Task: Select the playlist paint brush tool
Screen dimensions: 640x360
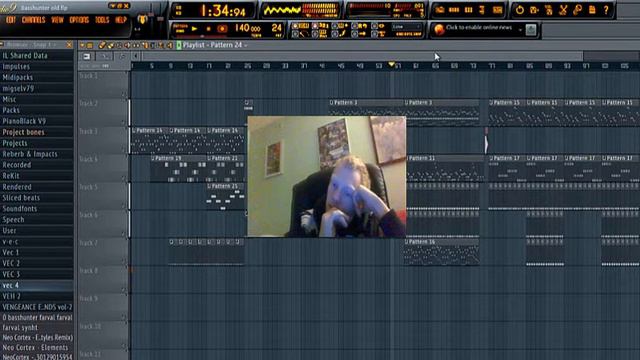Action: [110, 45]
